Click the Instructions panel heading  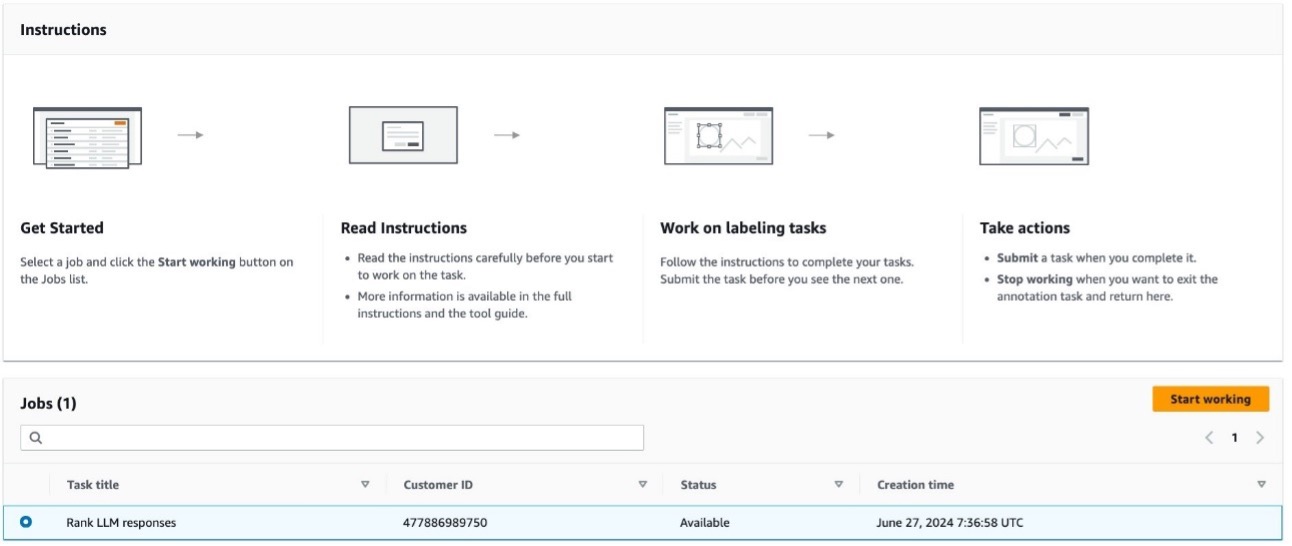(63, 30)
